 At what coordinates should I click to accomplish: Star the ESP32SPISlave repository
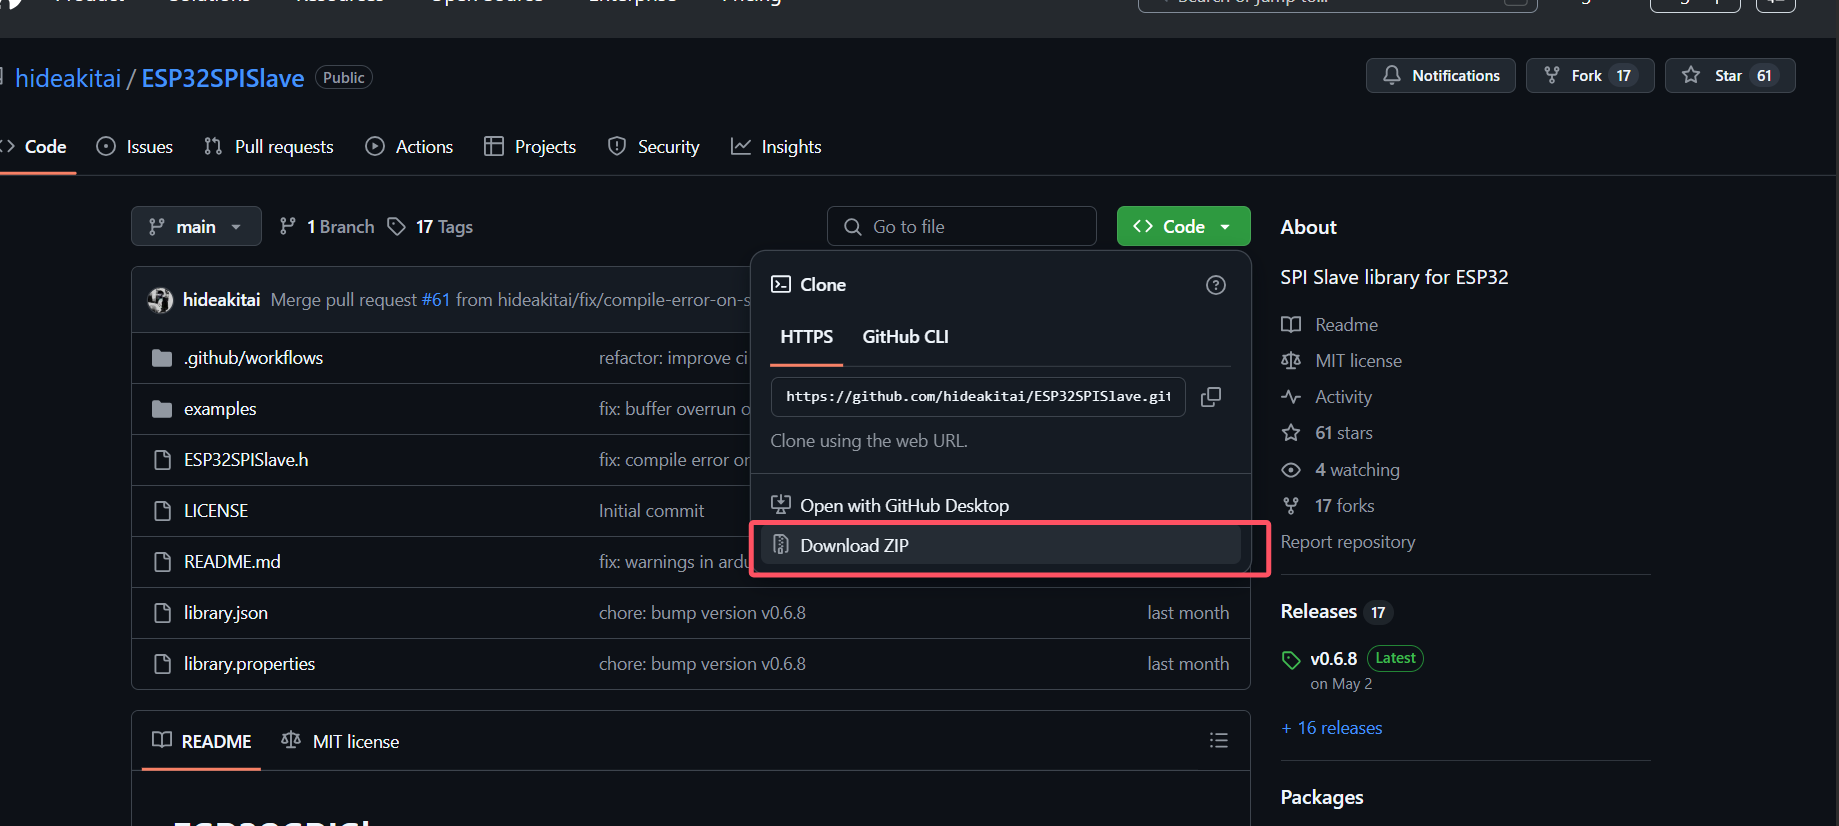click(1729, 76)
